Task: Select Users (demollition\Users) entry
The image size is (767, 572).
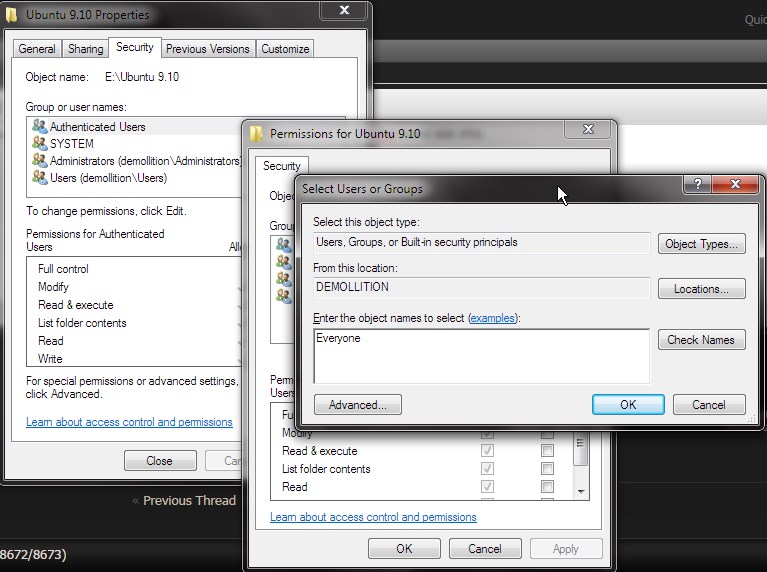Action: coord(136,178)
